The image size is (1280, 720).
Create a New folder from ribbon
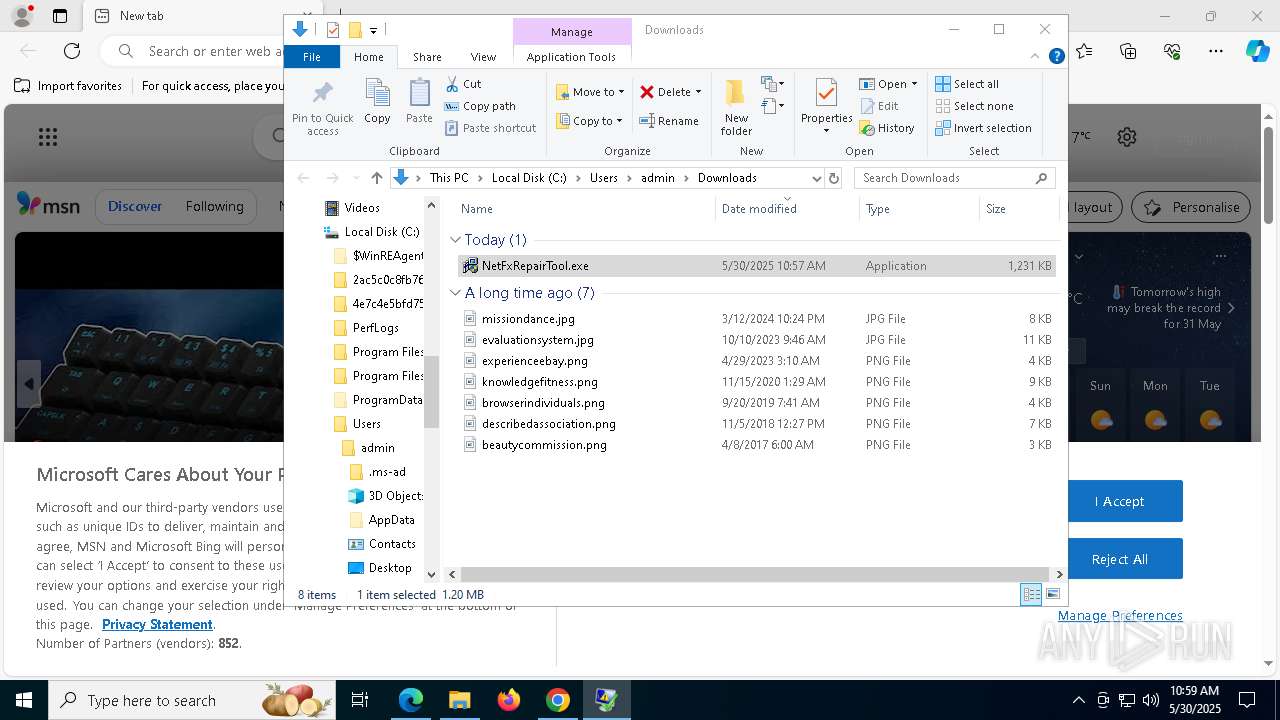[x=736, y=107]
